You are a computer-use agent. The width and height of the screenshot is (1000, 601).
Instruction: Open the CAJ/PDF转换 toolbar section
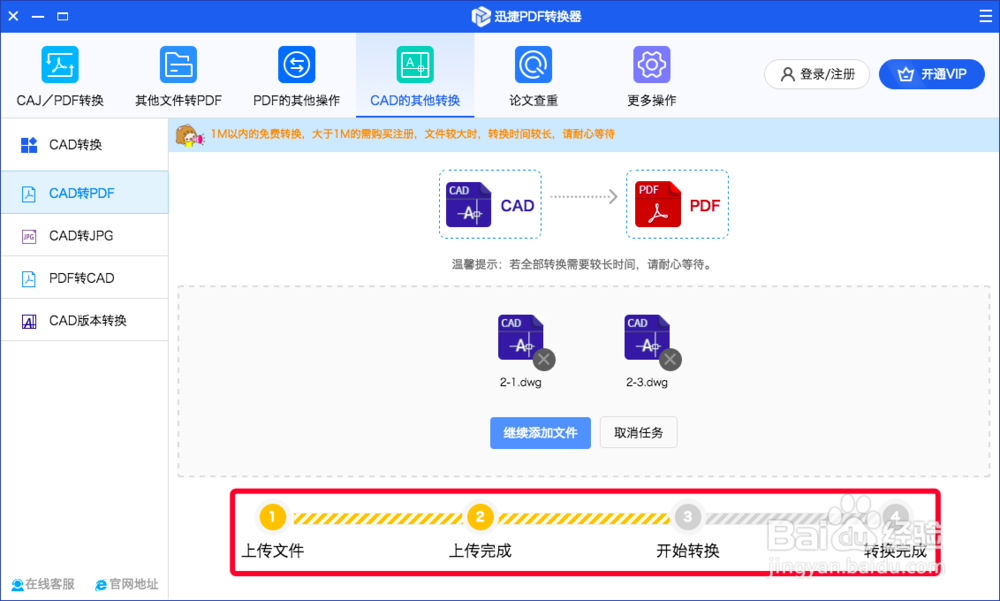pyautogui.click(x=60, y=76)
